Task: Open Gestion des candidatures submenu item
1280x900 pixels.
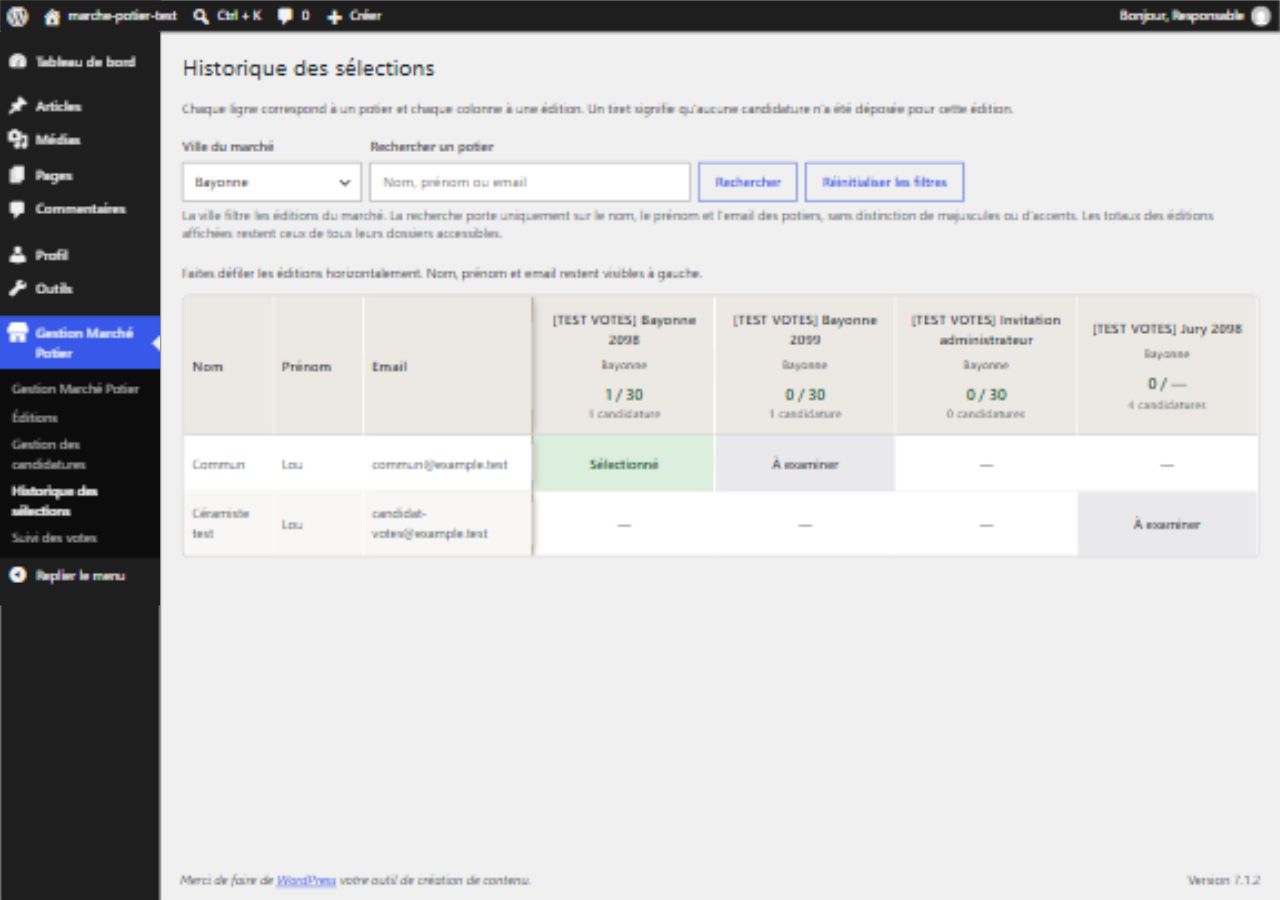Action: pos(49,454)
